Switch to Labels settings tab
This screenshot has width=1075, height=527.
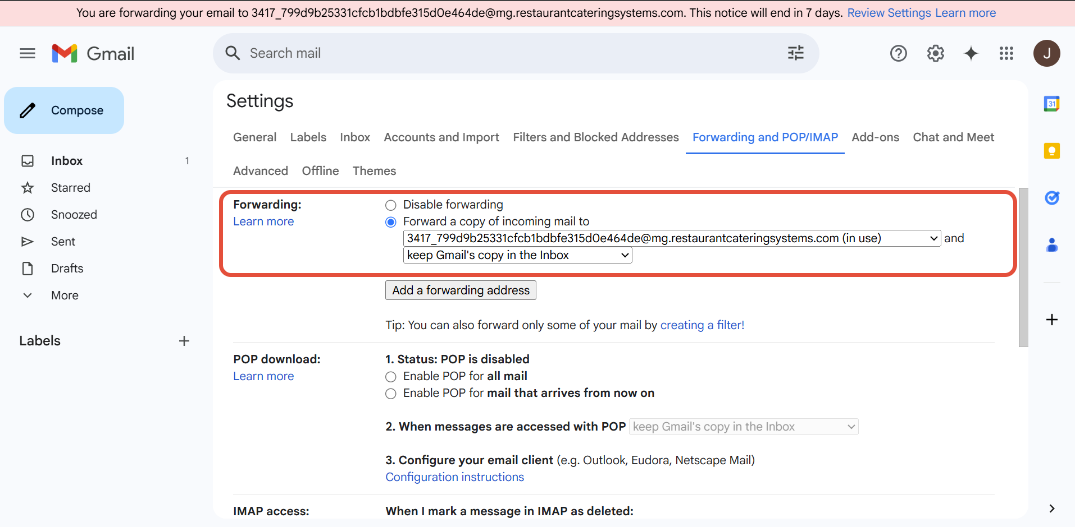click(x=308, y=137)
